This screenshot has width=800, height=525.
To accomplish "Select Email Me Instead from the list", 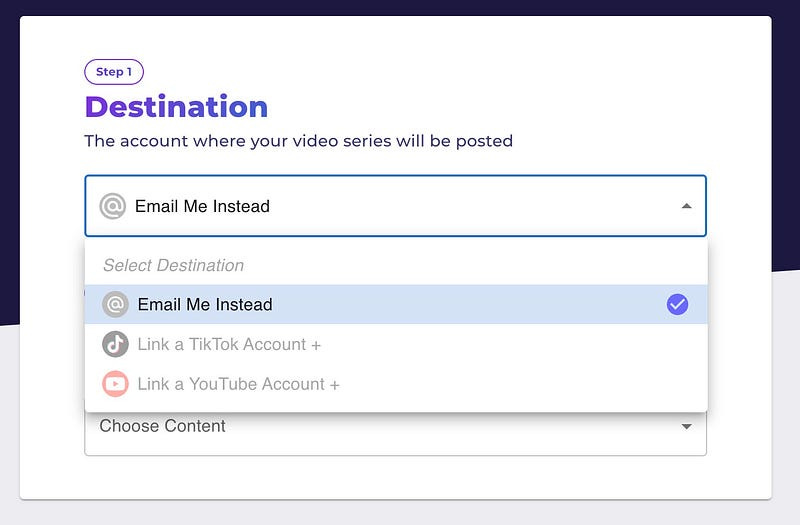I will coord(396,305).
